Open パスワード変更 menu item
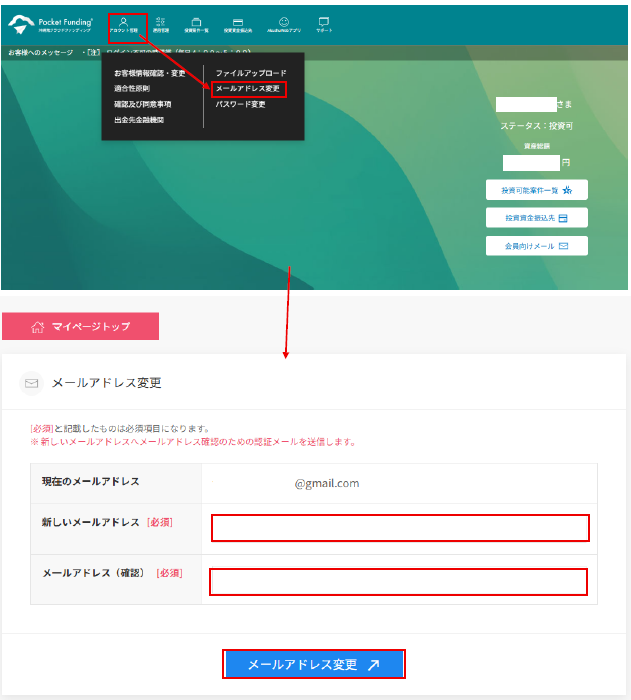The width and height of the screenshot is (631, 700). point(240,104)
